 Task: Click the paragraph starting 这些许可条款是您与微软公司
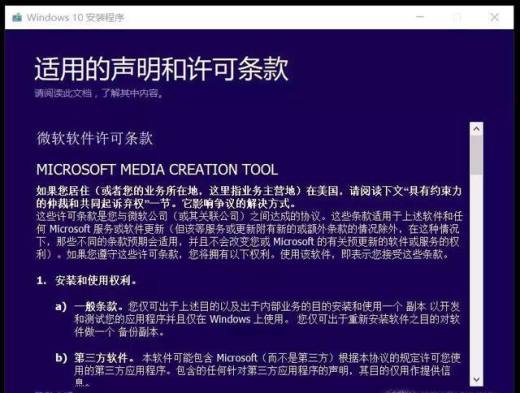[x=249, y=235]
